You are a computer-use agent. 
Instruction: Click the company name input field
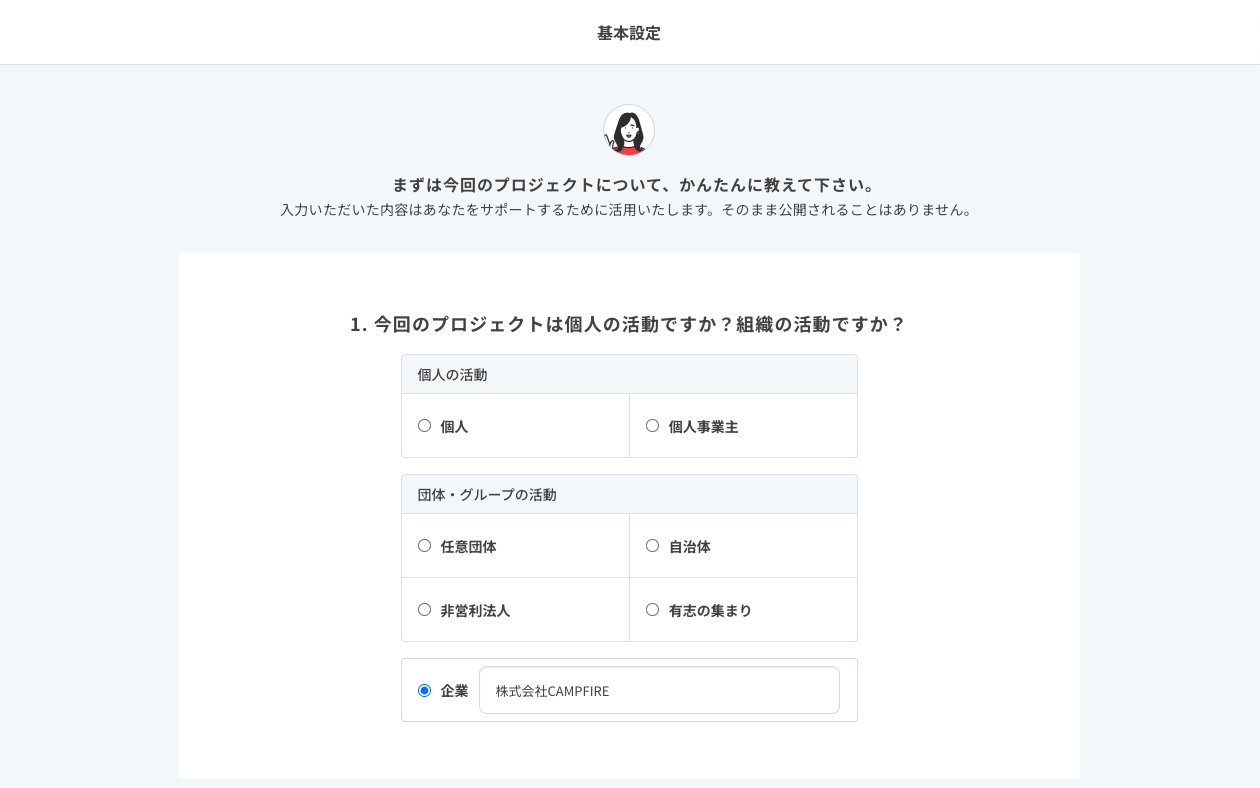pos(659,690)
